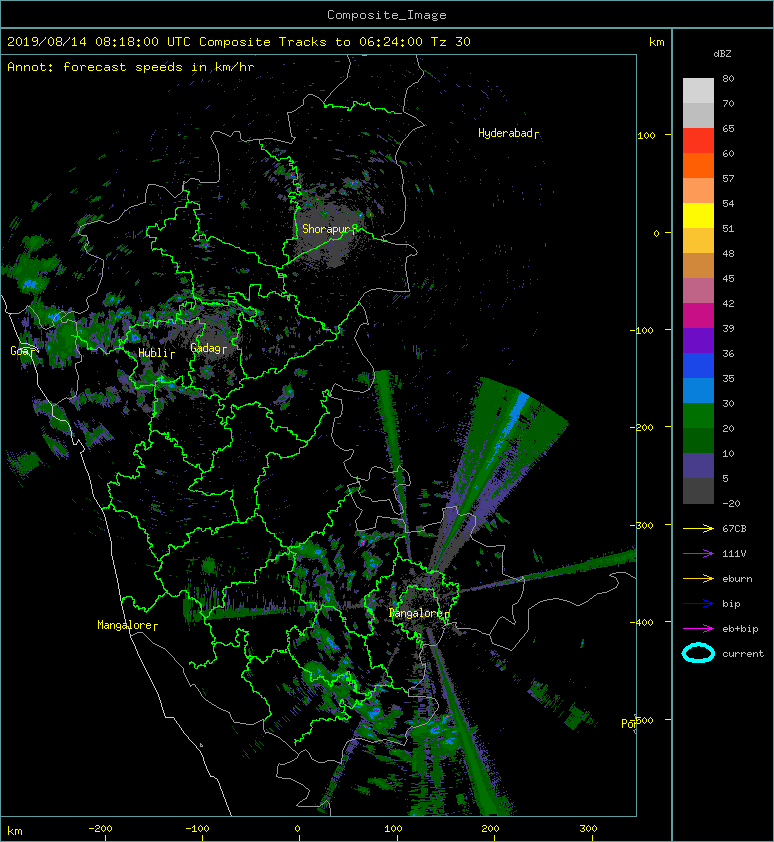Select the gold 51-48 dBZ swatch

(698, 240)
